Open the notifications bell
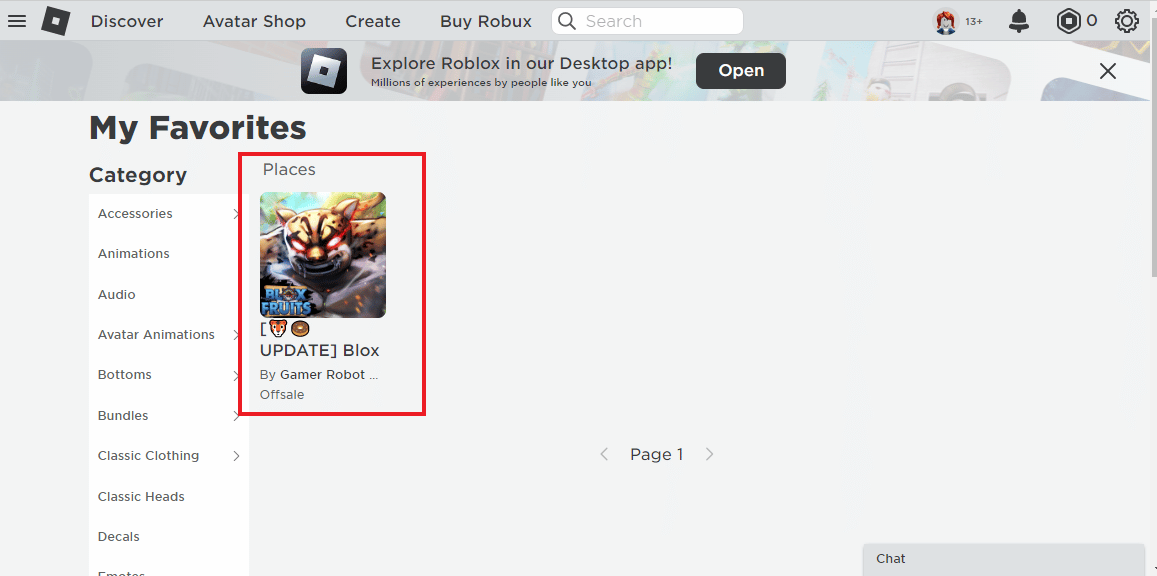 pyautogui.click(x=1019, y=21)
